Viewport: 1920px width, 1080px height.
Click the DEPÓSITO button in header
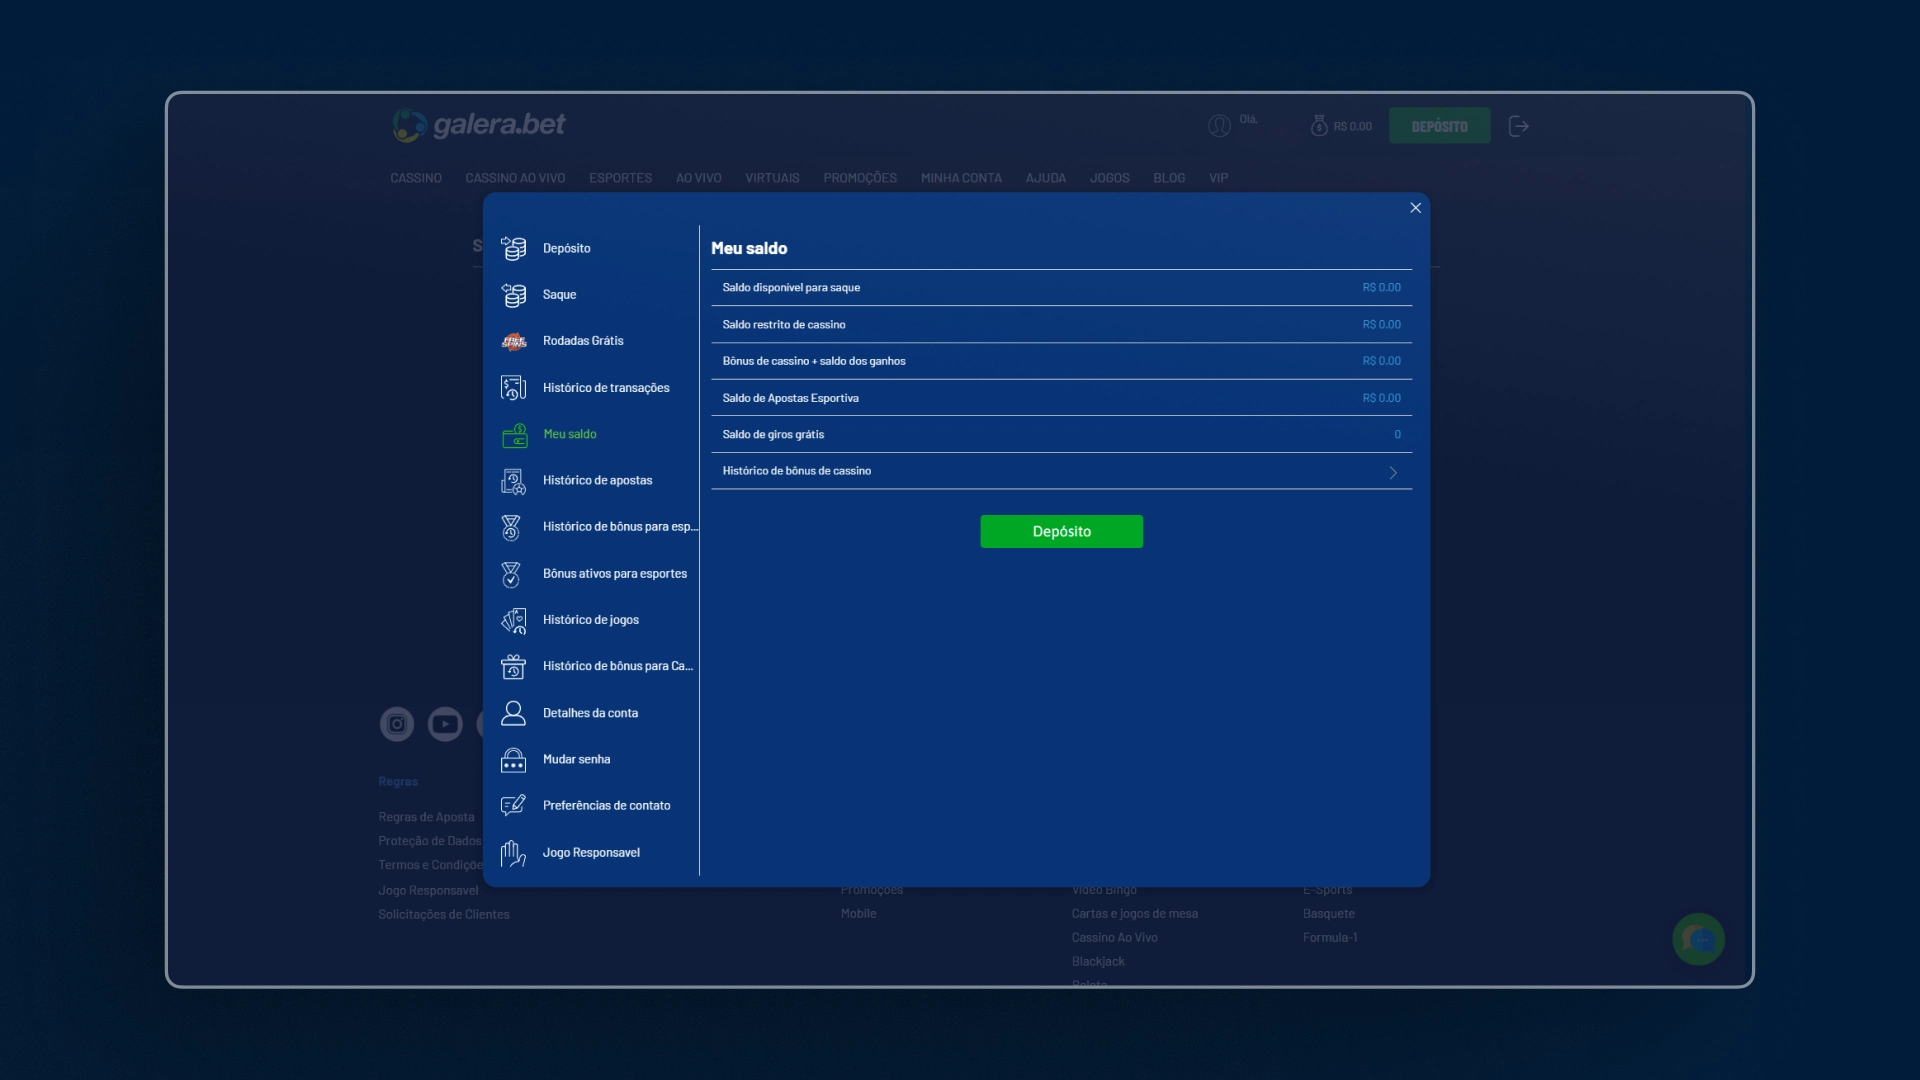(1439, 126)
